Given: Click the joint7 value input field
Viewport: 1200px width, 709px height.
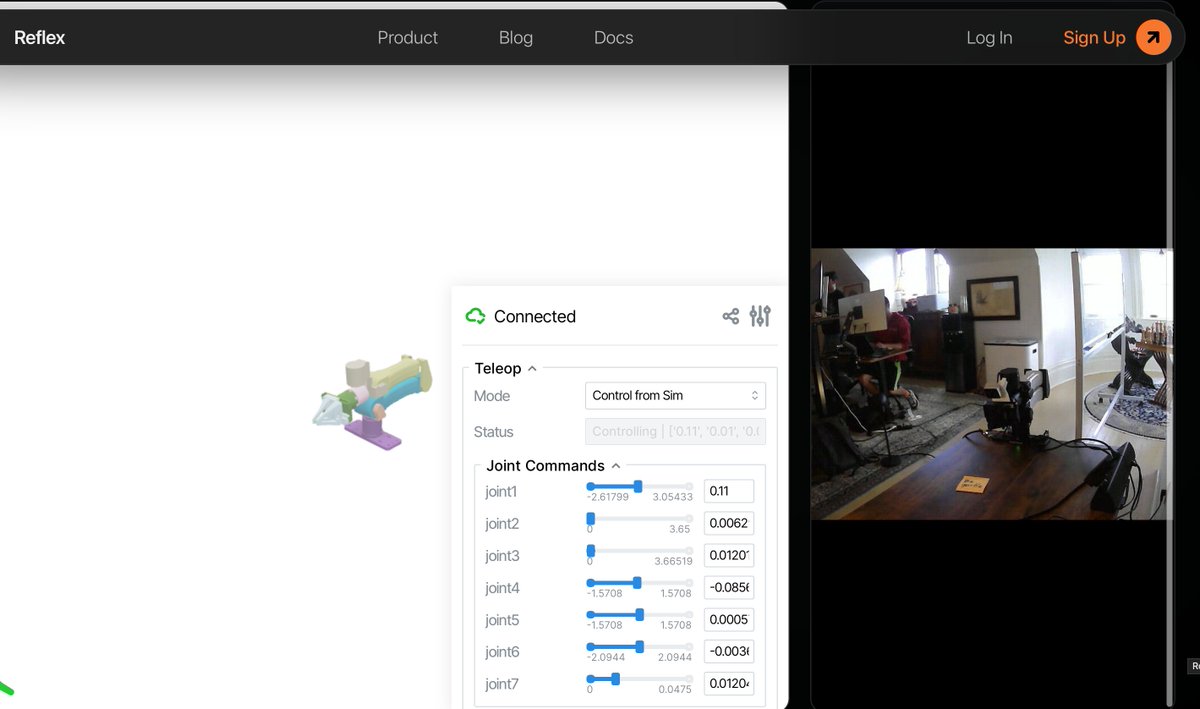Looking at the screenshot, I should pos(729,683).
